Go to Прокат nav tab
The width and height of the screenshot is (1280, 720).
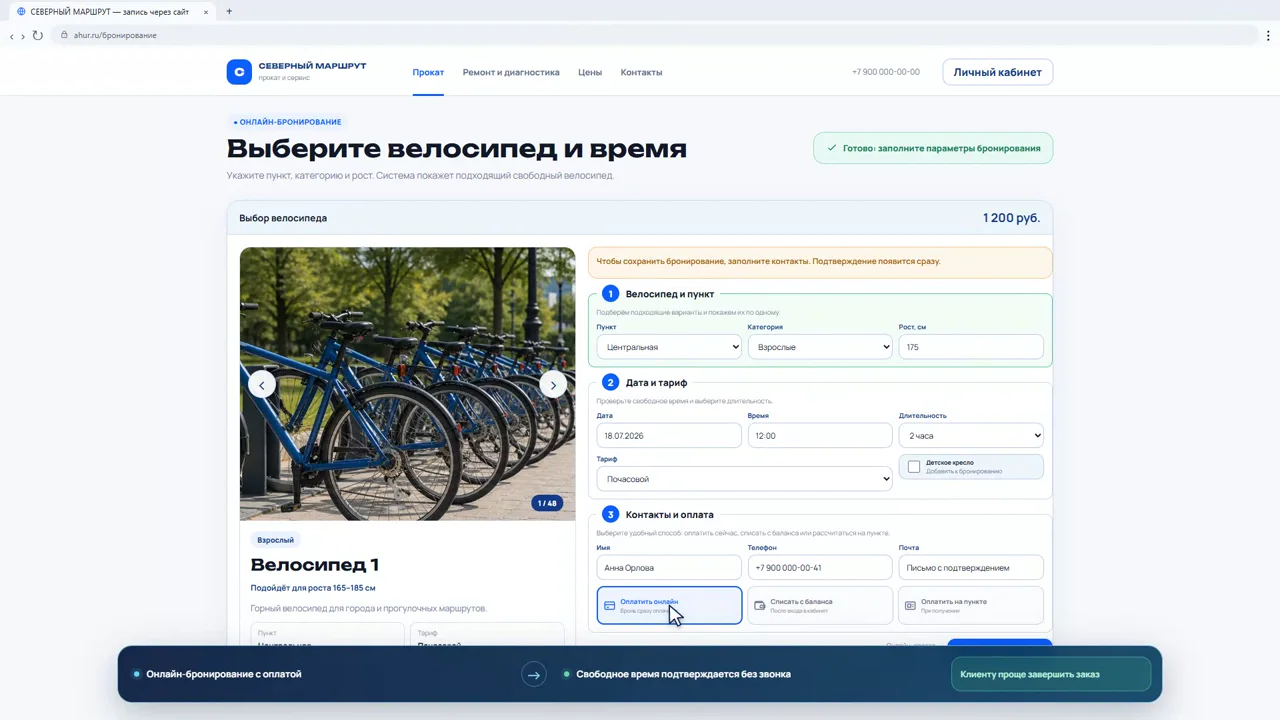coord(428,72)
